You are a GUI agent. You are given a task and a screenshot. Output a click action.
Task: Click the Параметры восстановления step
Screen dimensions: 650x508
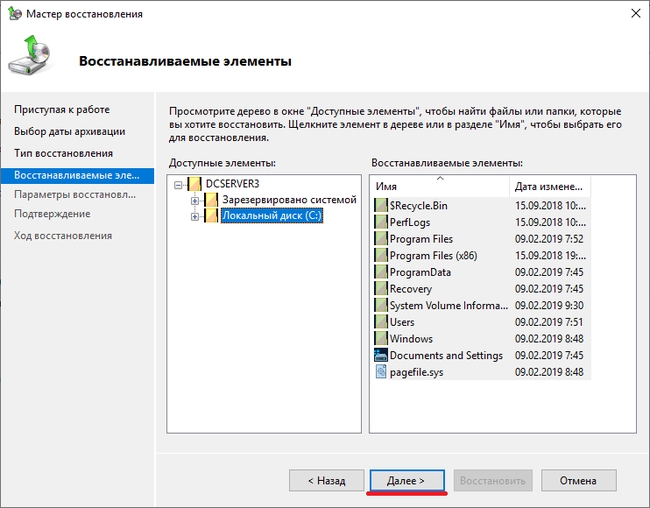coord(75,194)
